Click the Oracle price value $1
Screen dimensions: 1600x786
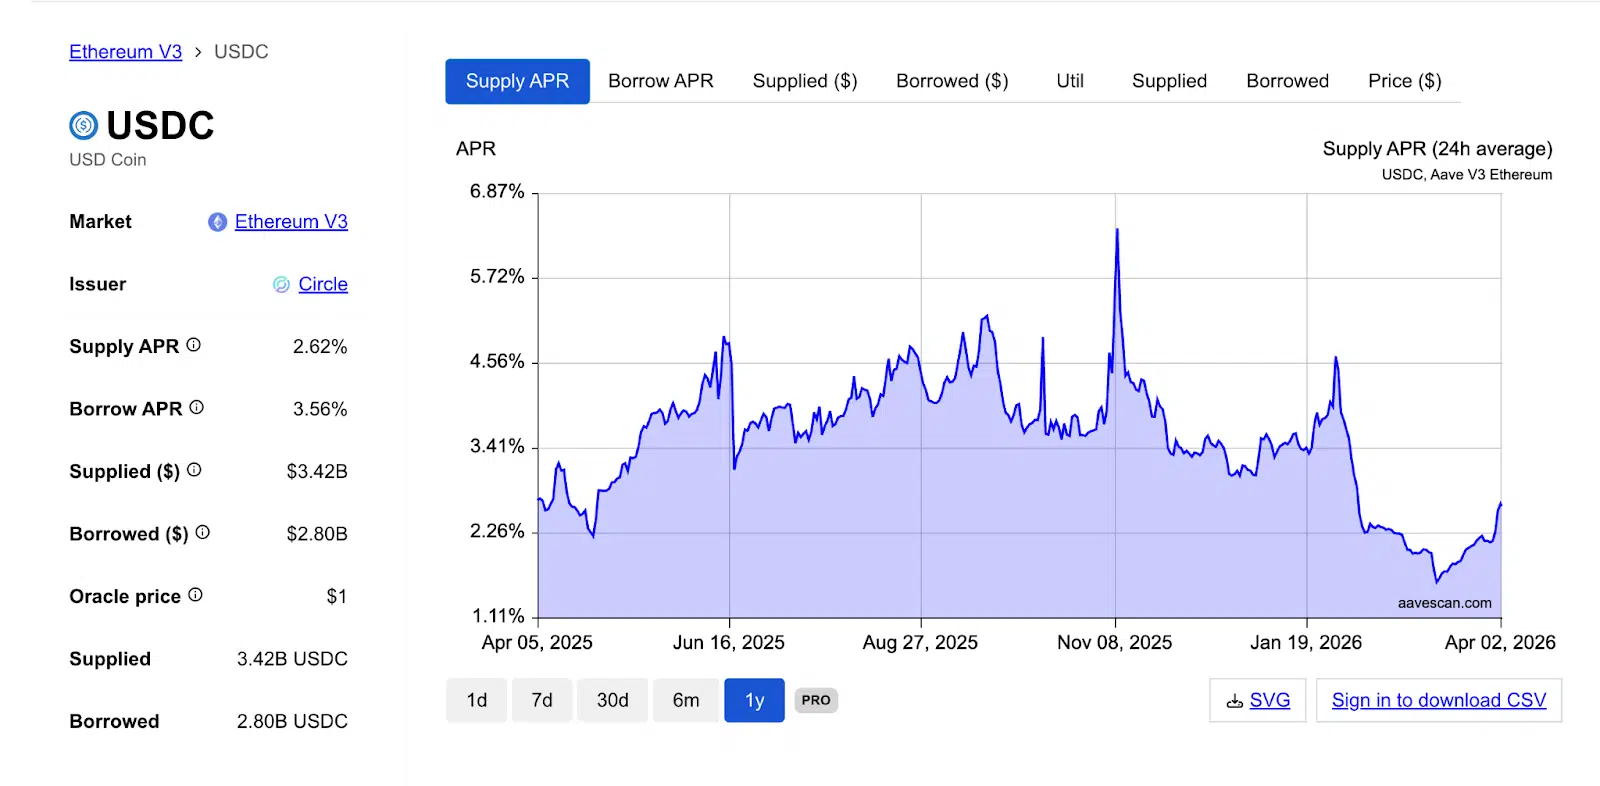click(337, 597)
